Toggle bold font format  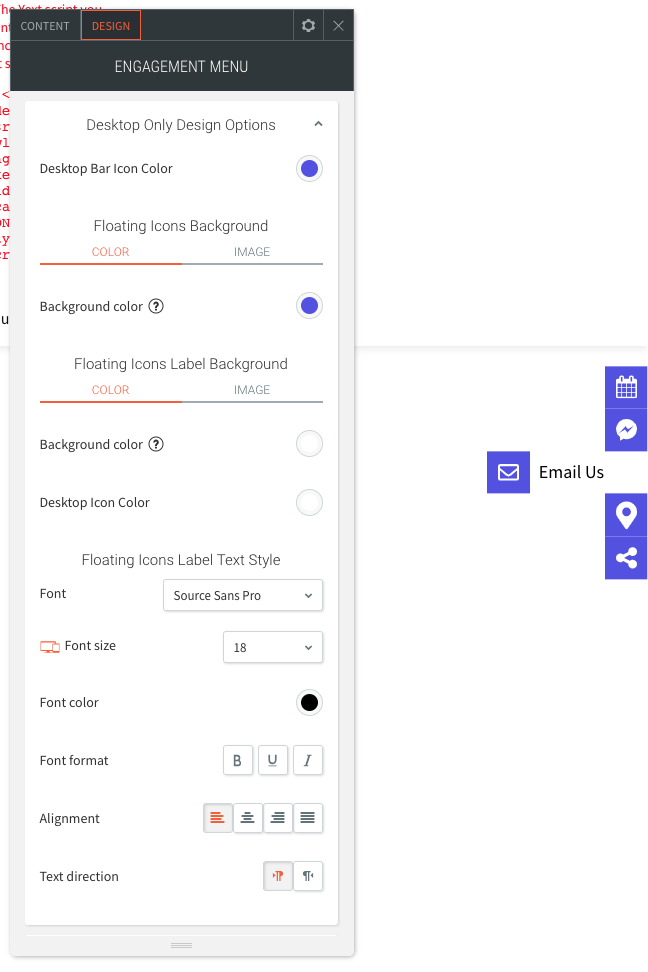click(237, 761)
